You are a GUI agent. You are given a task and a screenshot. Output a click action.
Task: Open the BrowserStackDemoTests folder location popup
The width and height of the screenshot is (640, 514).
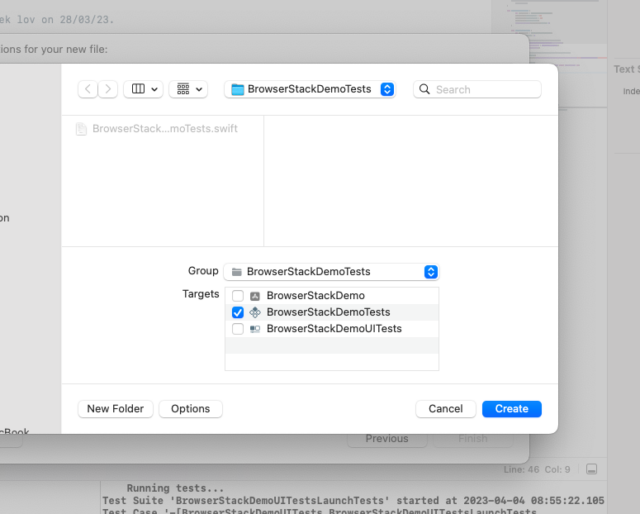point(310,89)
